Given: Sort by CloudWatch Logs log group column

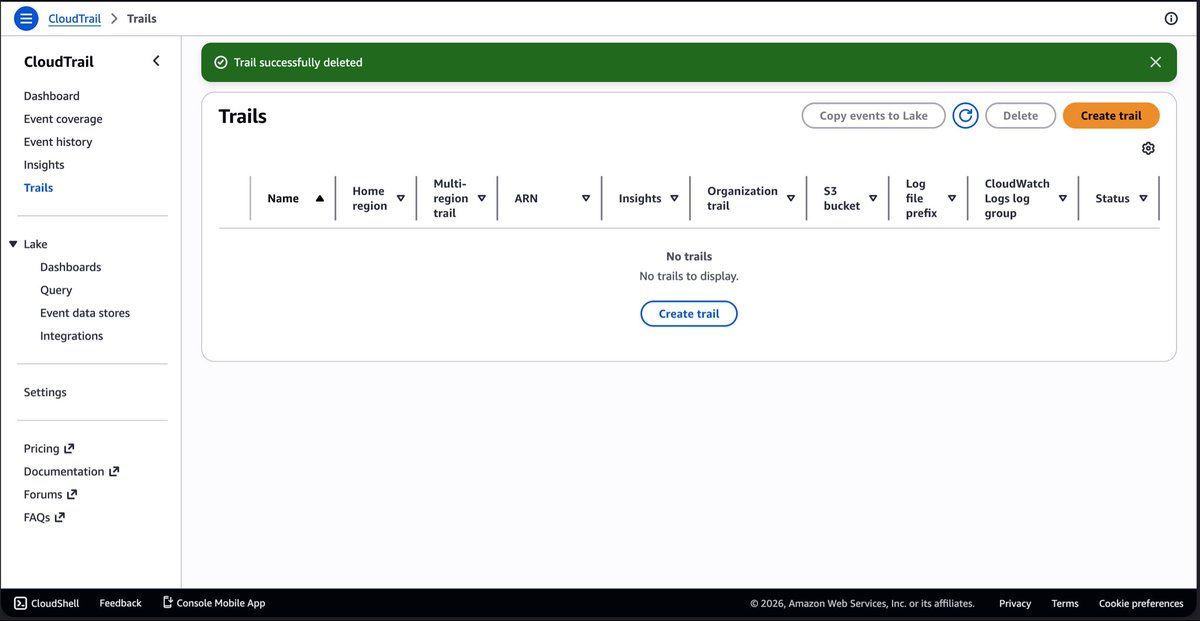Looking at the screenshot, I should tap(1024, 198).
